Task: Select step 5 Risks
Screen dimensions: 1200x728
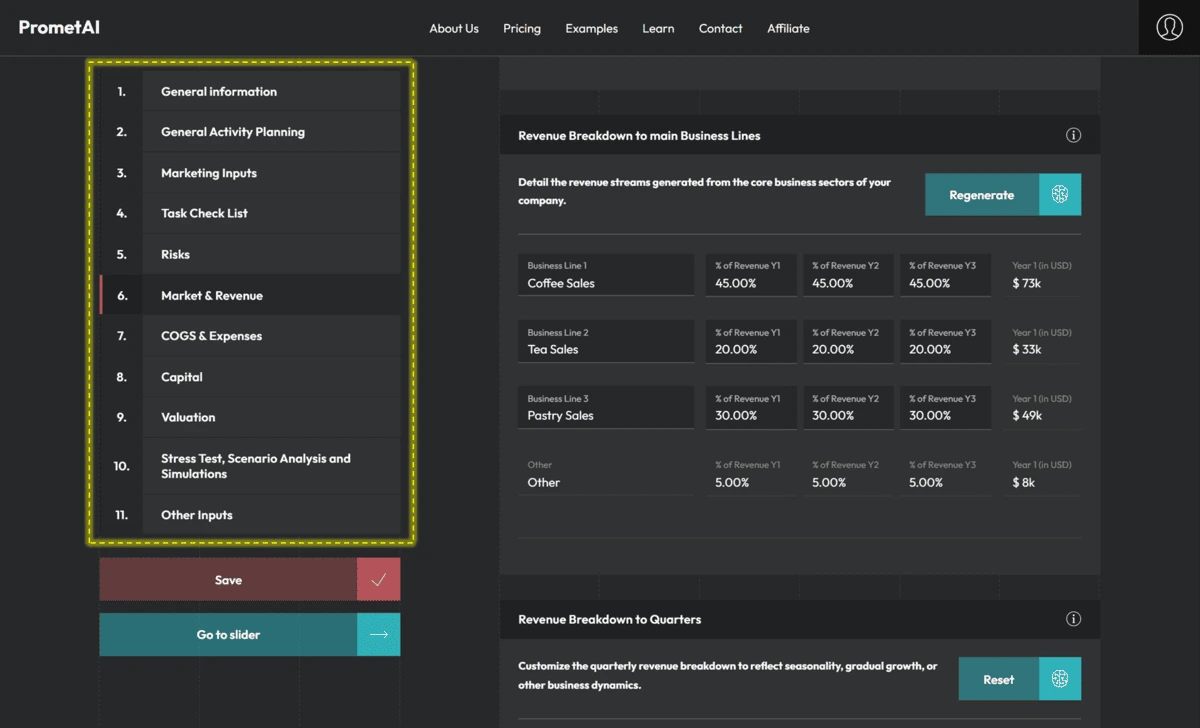Action: click(x=250, y=254)
